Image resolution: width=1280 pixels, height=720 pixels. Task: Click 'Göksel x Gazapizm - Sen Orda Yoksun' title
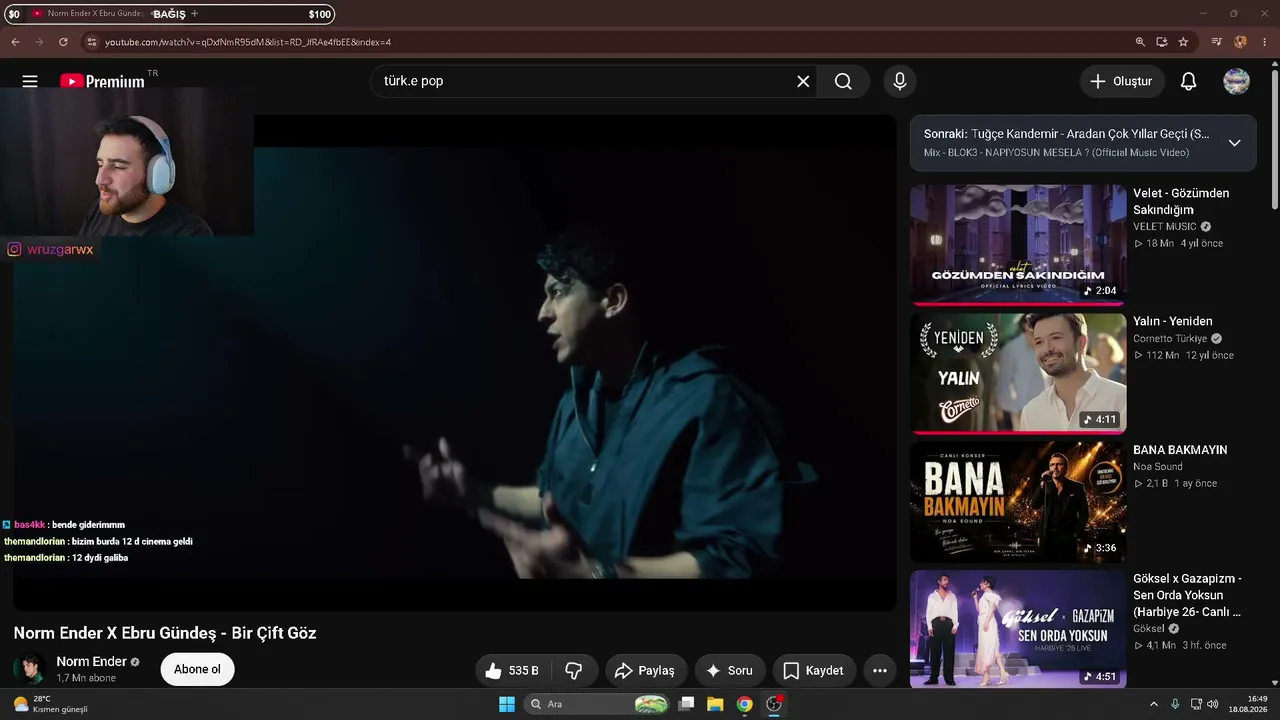(1187, 595)
